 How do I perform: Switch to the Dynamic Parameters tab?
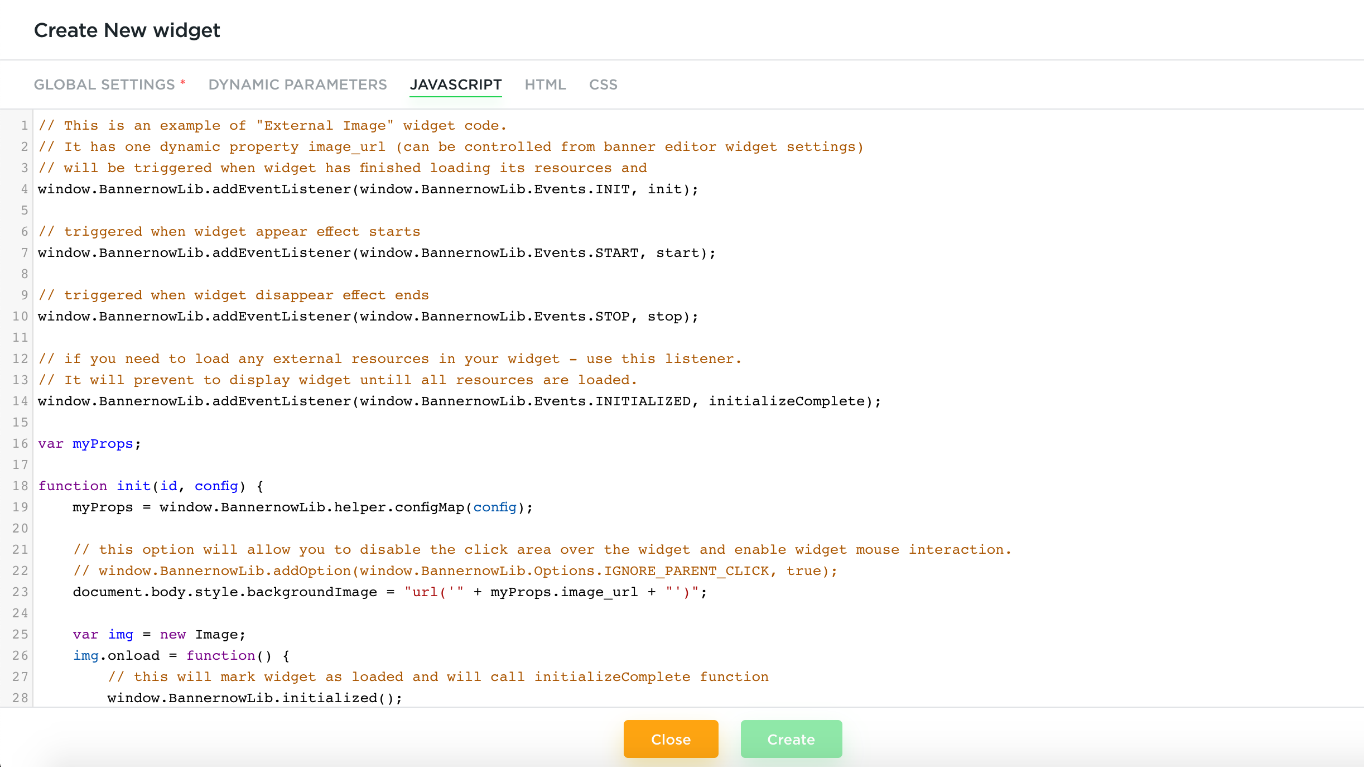pos(297,85)
